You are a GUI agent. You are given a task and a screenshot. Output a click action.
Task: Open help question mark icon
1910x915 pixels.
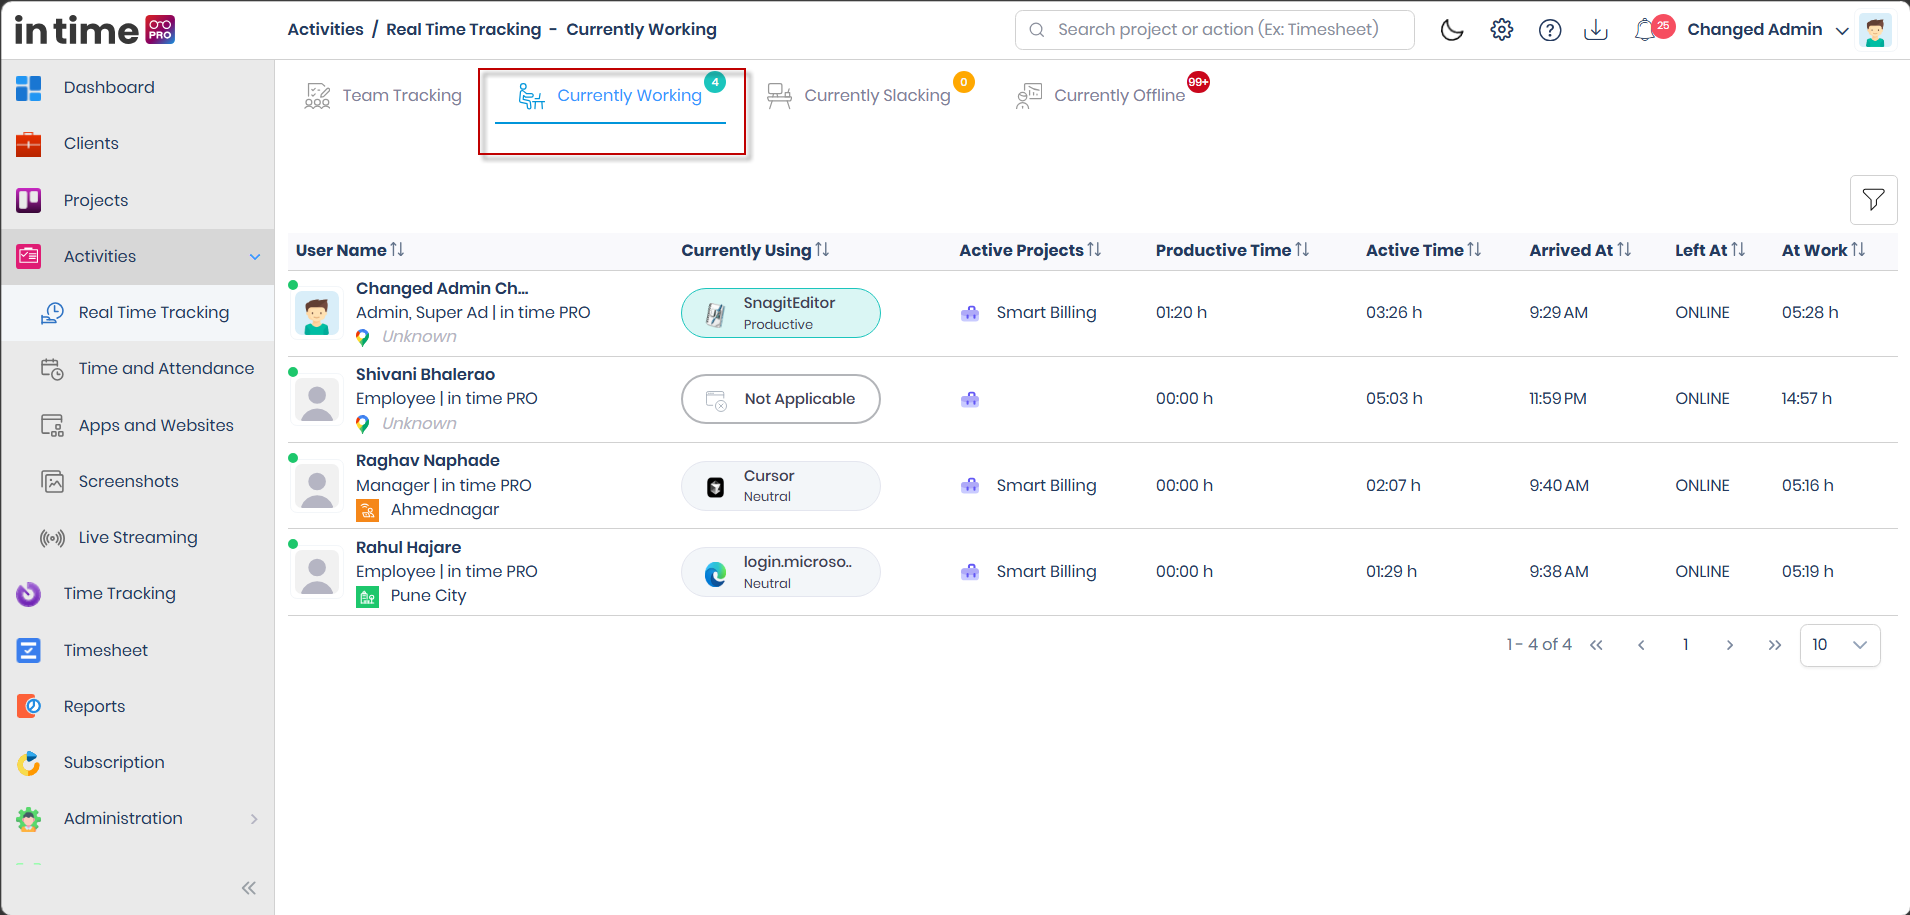(1550, 30)
